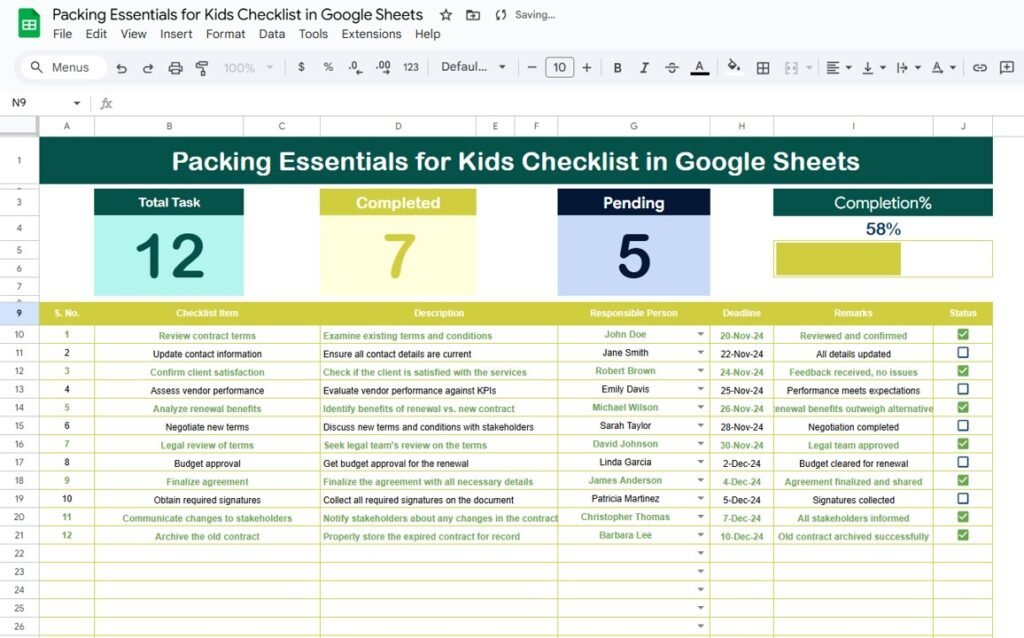
Task: Uncheck status box for Review contract terms
Action: click(x=963, y=334)
